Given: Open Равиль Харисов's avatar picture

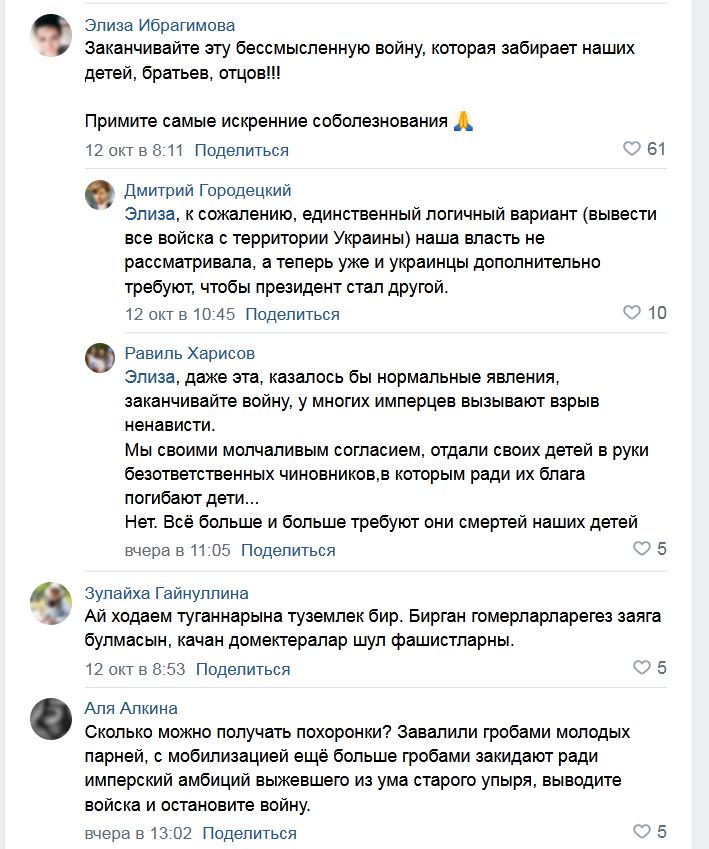Looking at the screenshot, I should click(100, 357).
